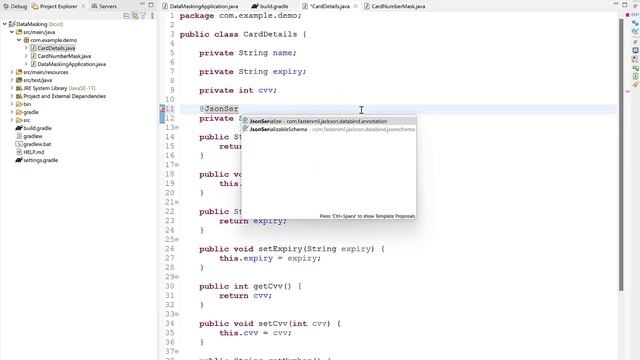Fold the method at line 13

177,128
